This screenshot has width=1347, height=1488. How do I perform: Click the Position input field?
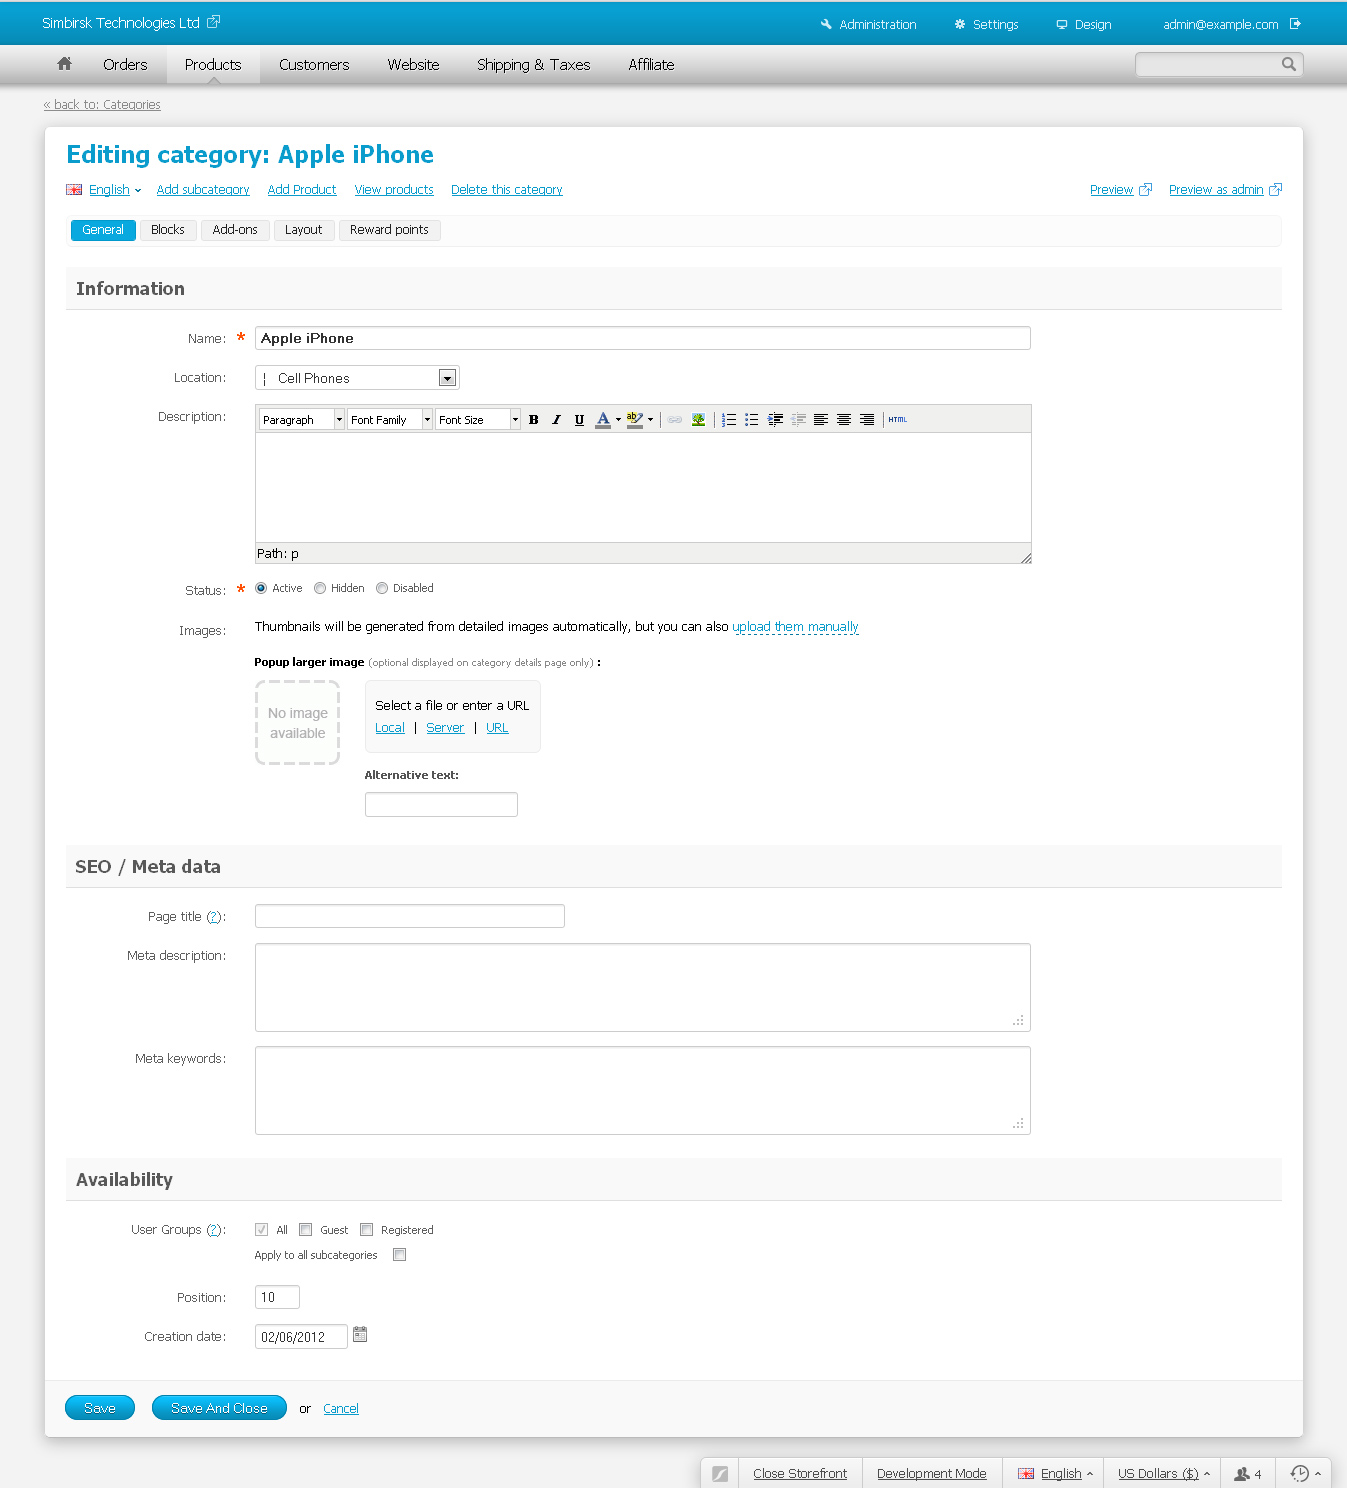(x=277, y=1297)
